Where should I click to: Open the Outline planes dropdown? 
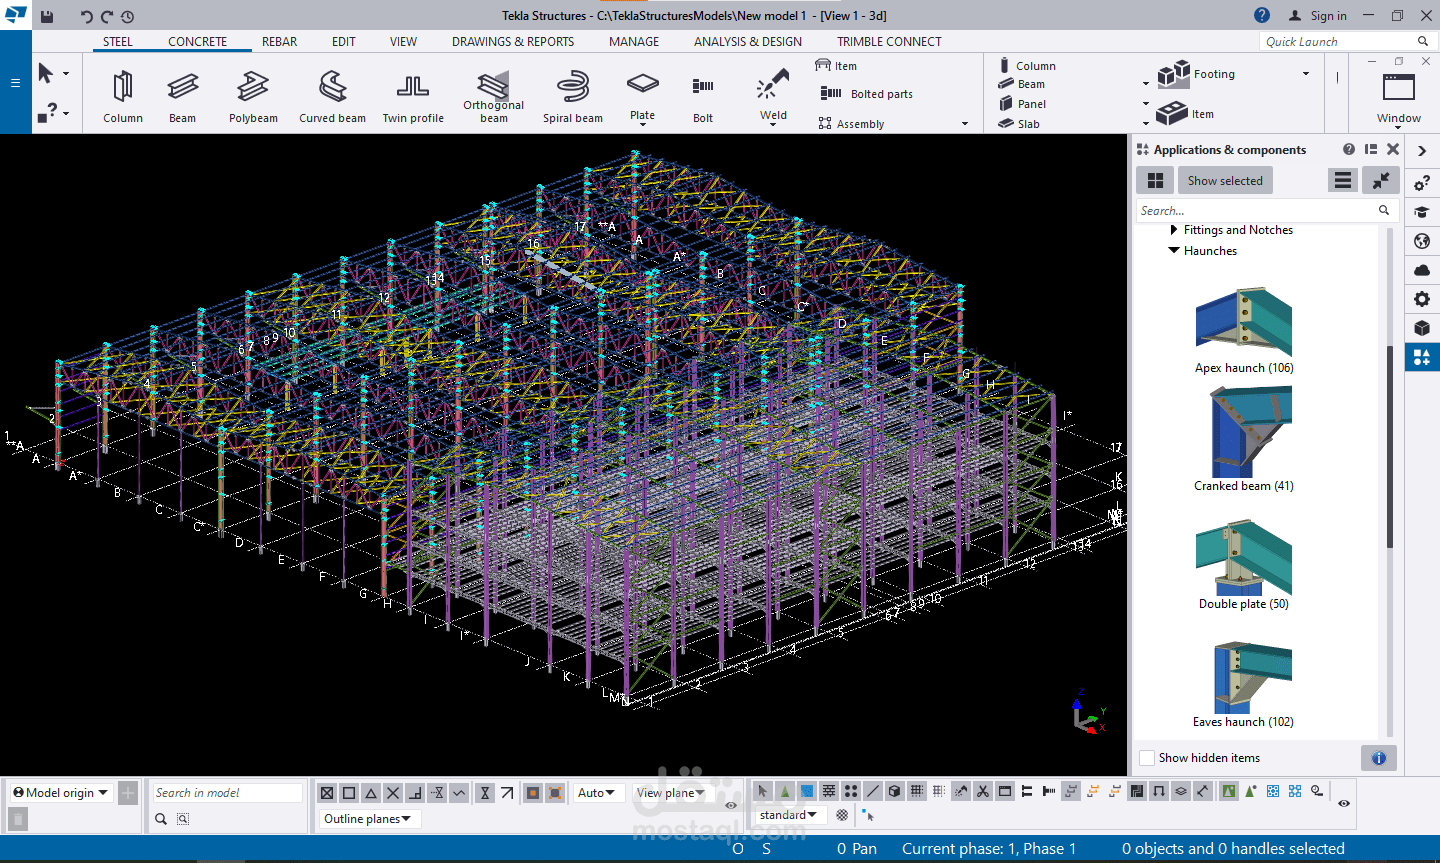368,819
